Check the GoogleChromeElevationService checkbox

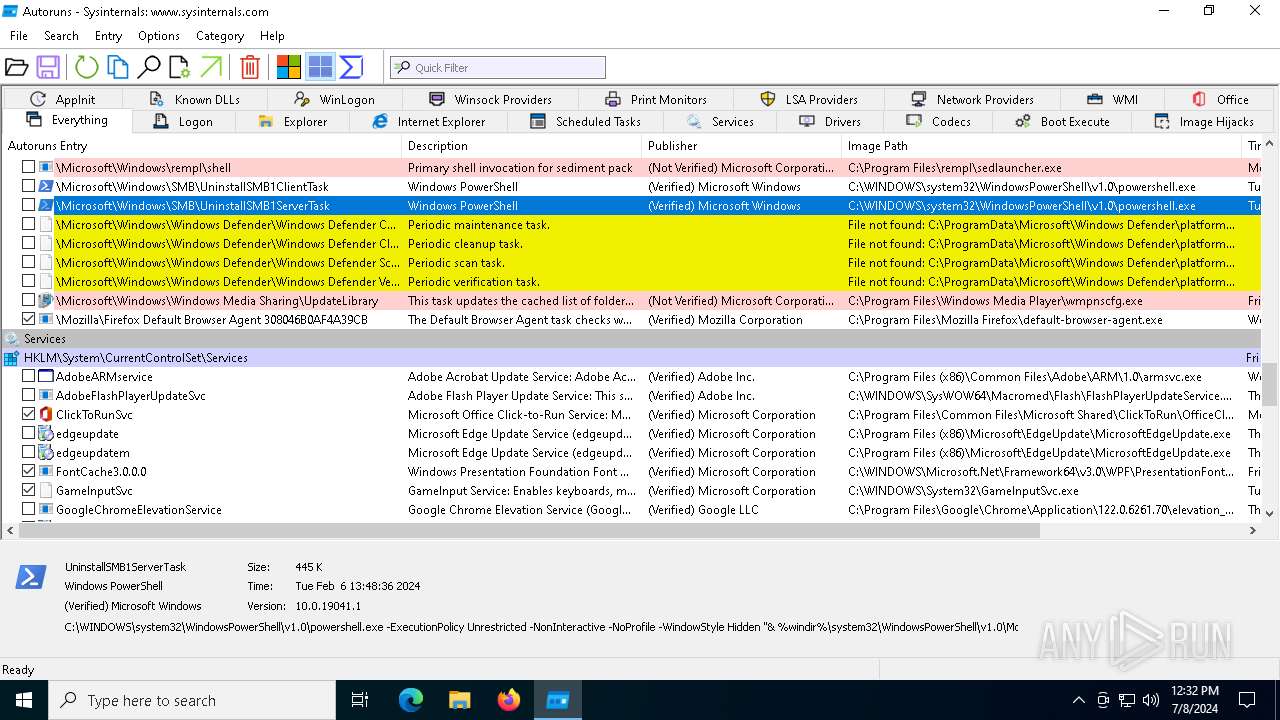click(x=28, y=510)
